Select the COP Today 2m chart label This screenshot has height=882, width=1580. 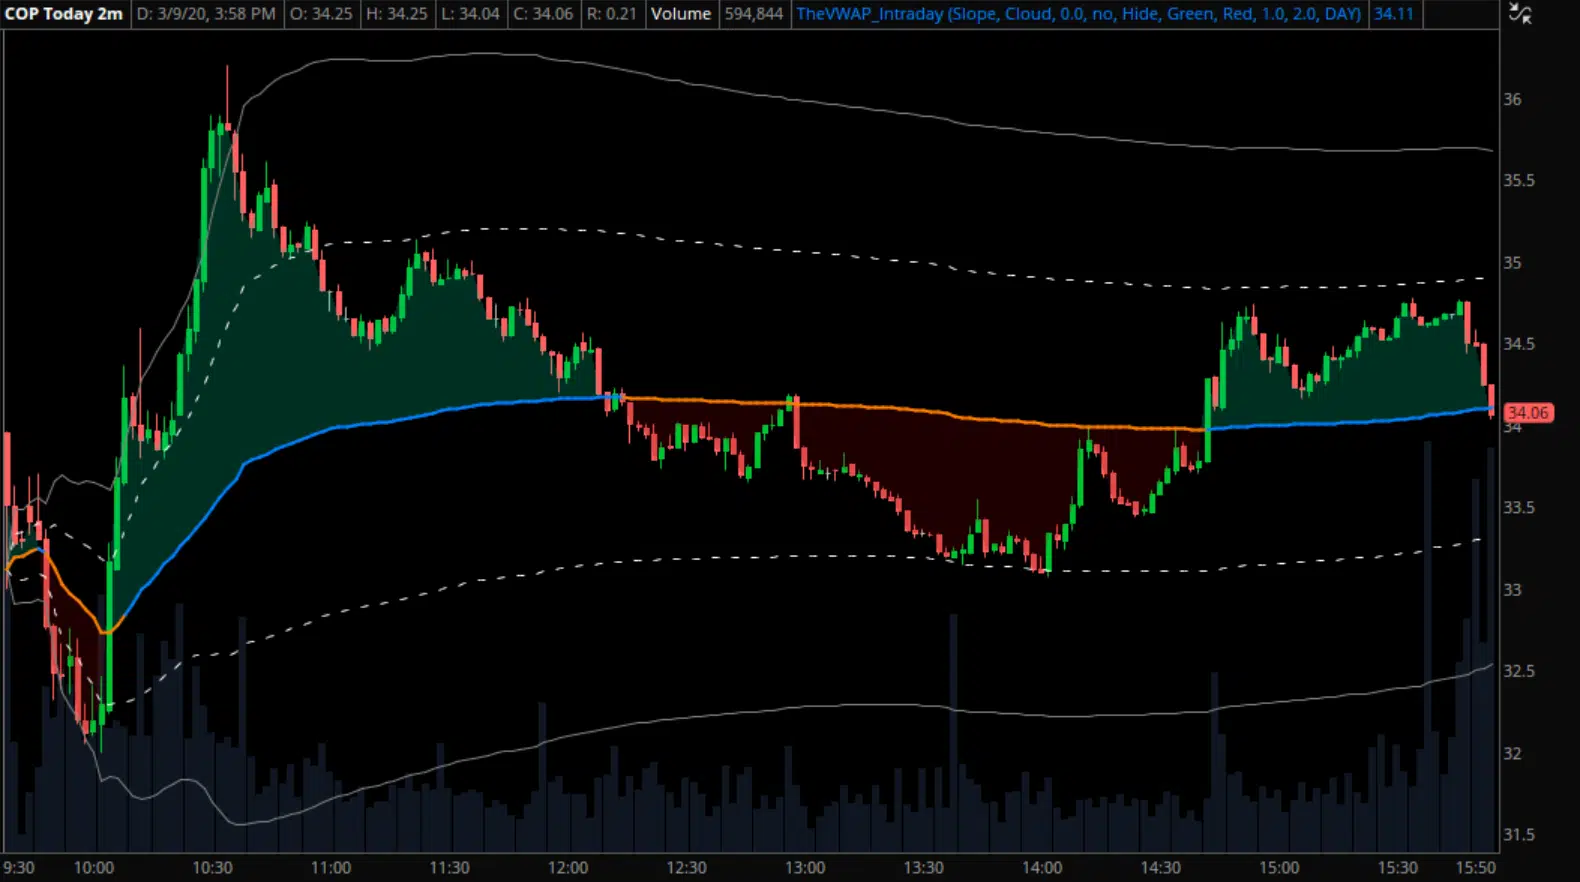pos(64,14)
